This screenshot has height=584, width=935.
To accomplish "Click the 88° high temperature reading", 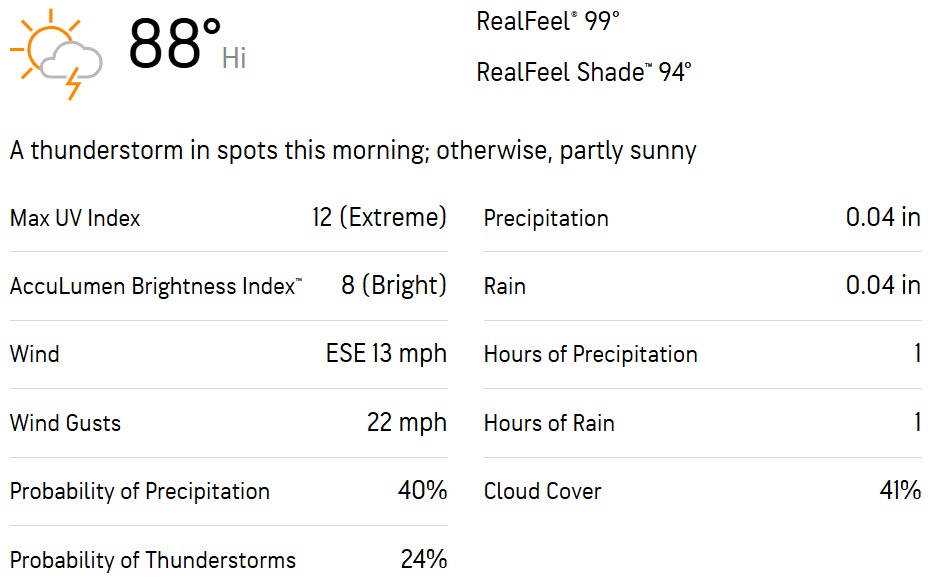I will click(x=175, y=45).
